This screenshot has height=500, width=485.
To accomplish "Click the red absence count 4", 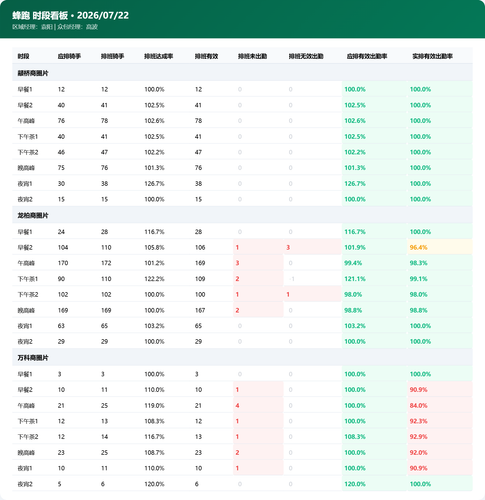I will 237,405.
